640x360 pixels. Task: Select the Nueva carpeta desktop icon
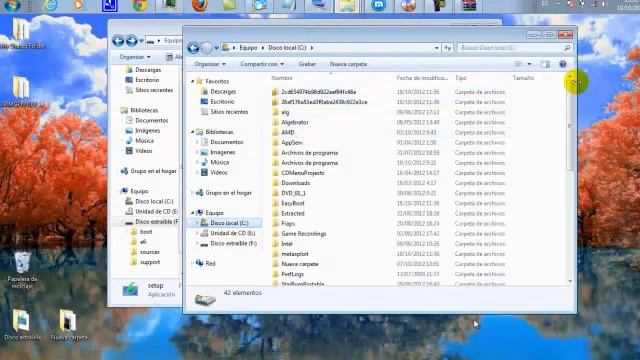click(69, 325)
